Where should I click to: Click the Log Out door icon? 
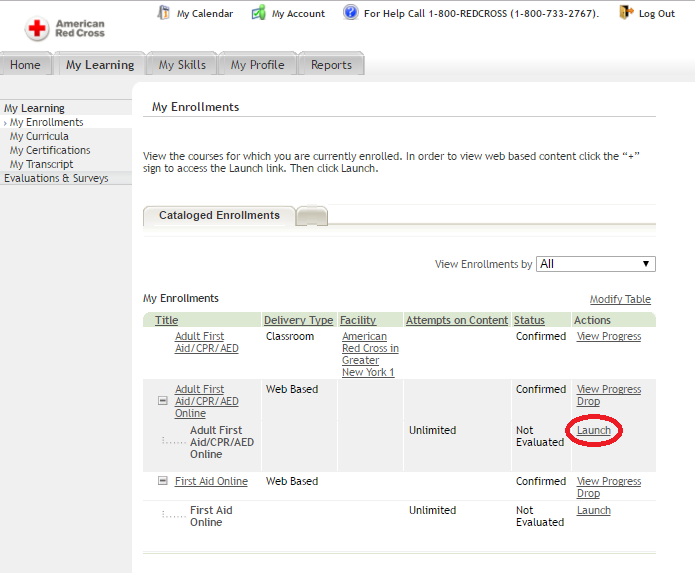626,12
